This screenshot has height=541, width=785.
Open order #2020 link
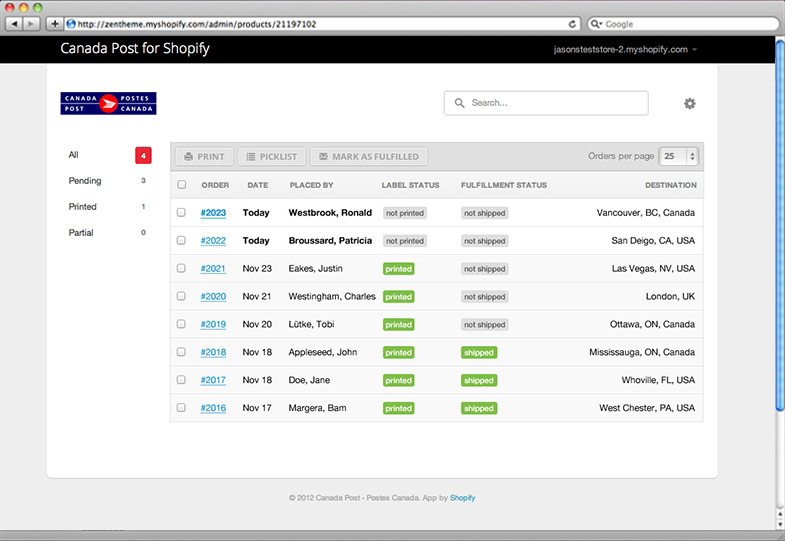(x=213, y=296)
